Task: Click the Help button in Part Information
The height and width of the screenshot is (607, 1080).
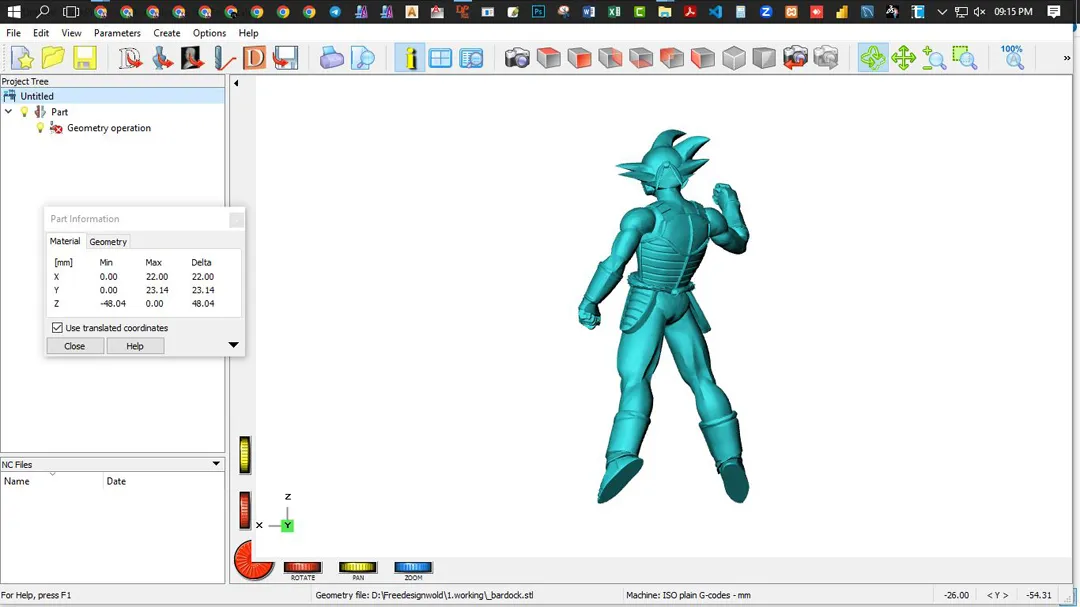Action: (135, 346)
